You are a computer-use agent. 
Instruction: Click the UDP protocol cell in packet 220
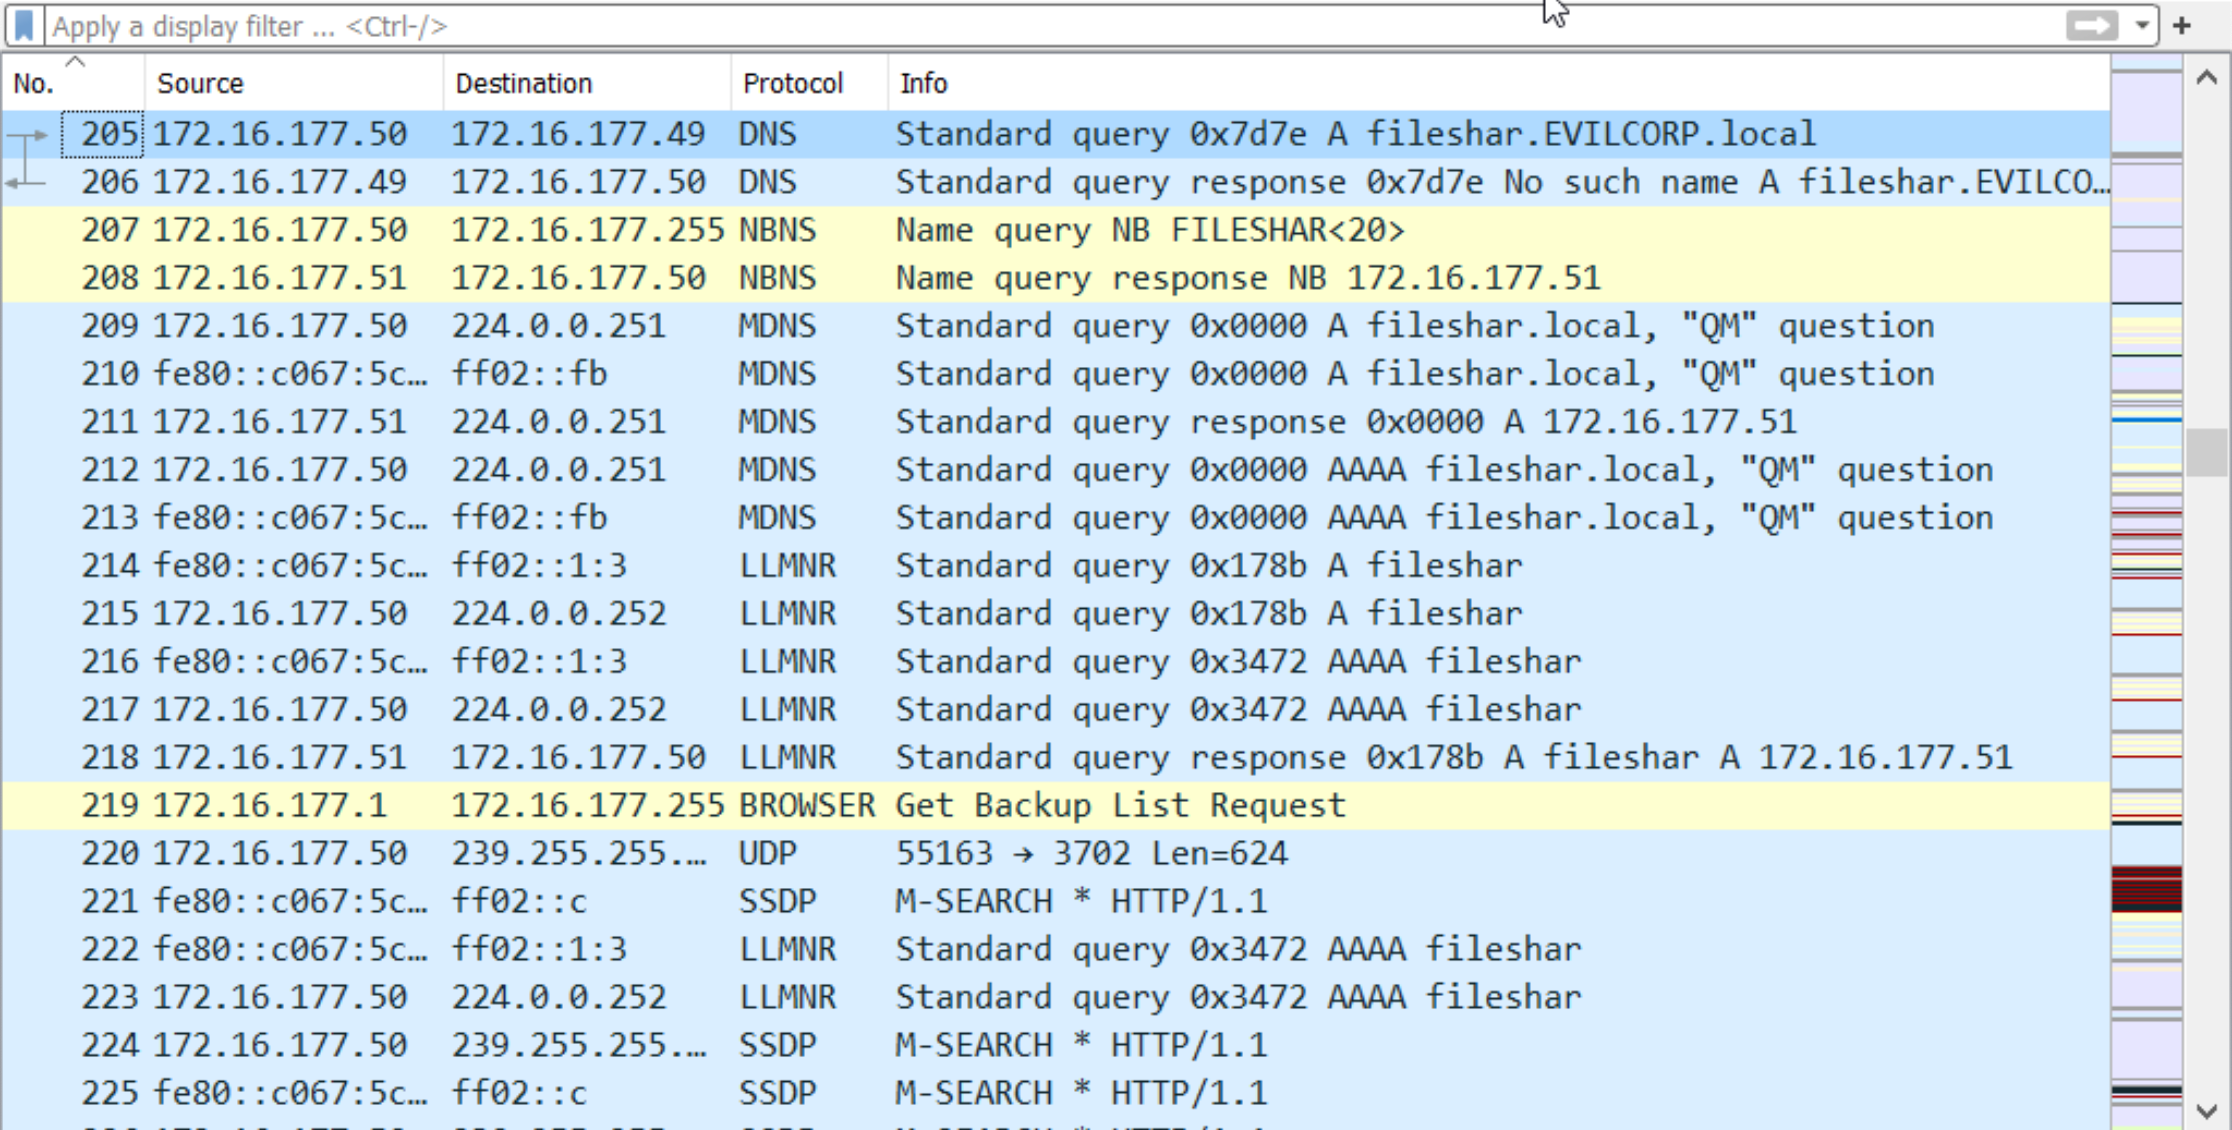click(x=767, y=854)
